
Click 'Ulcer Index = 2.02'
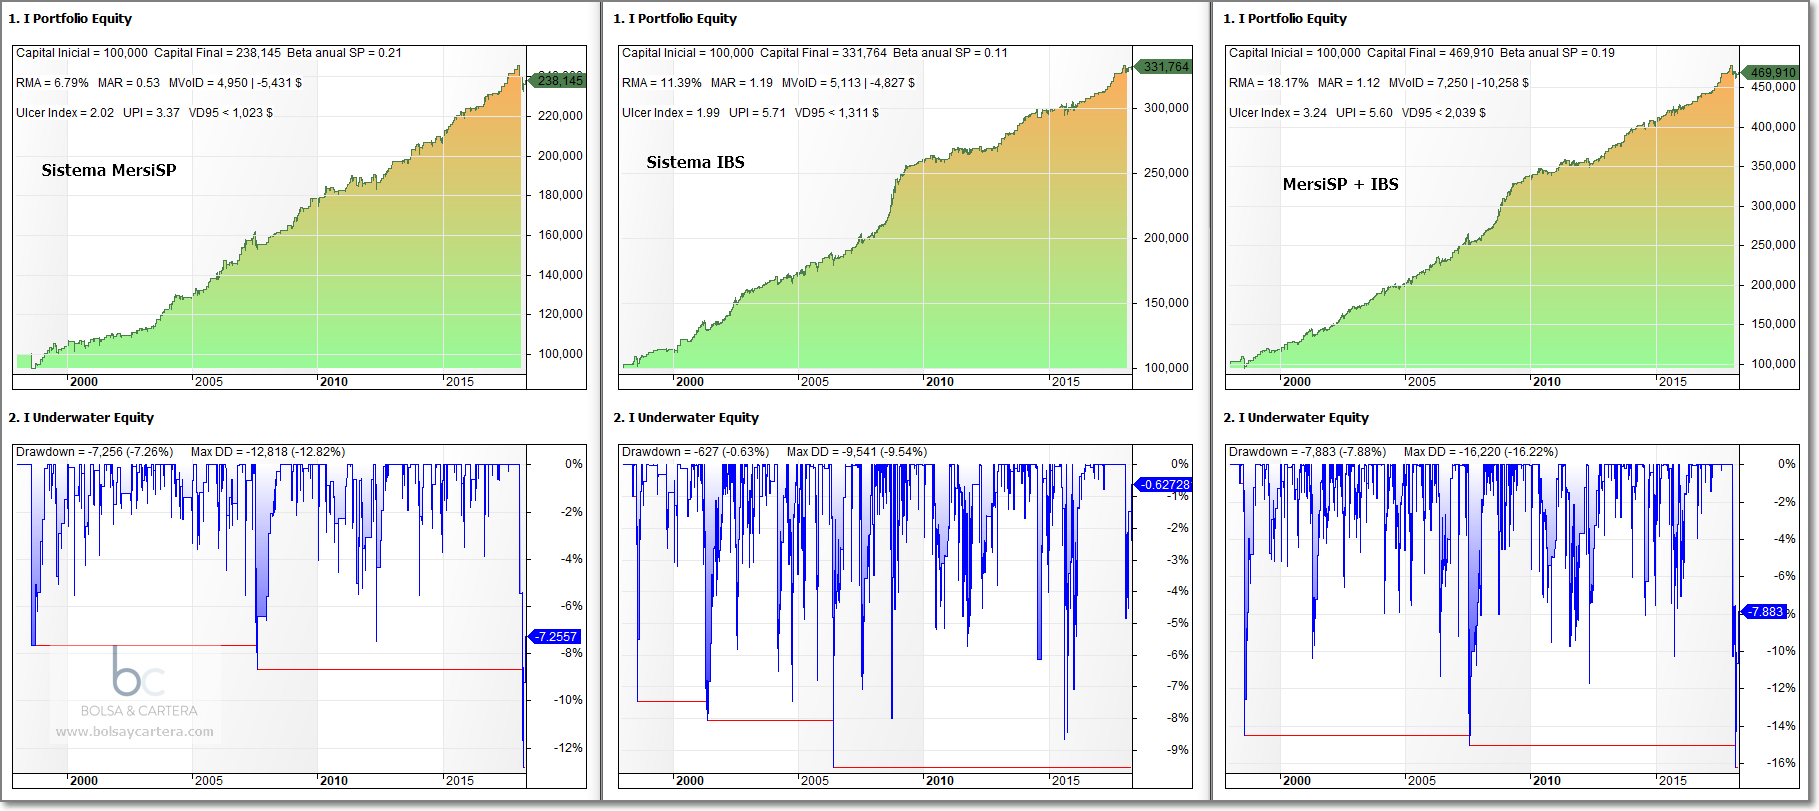click(x=65, y=113)
